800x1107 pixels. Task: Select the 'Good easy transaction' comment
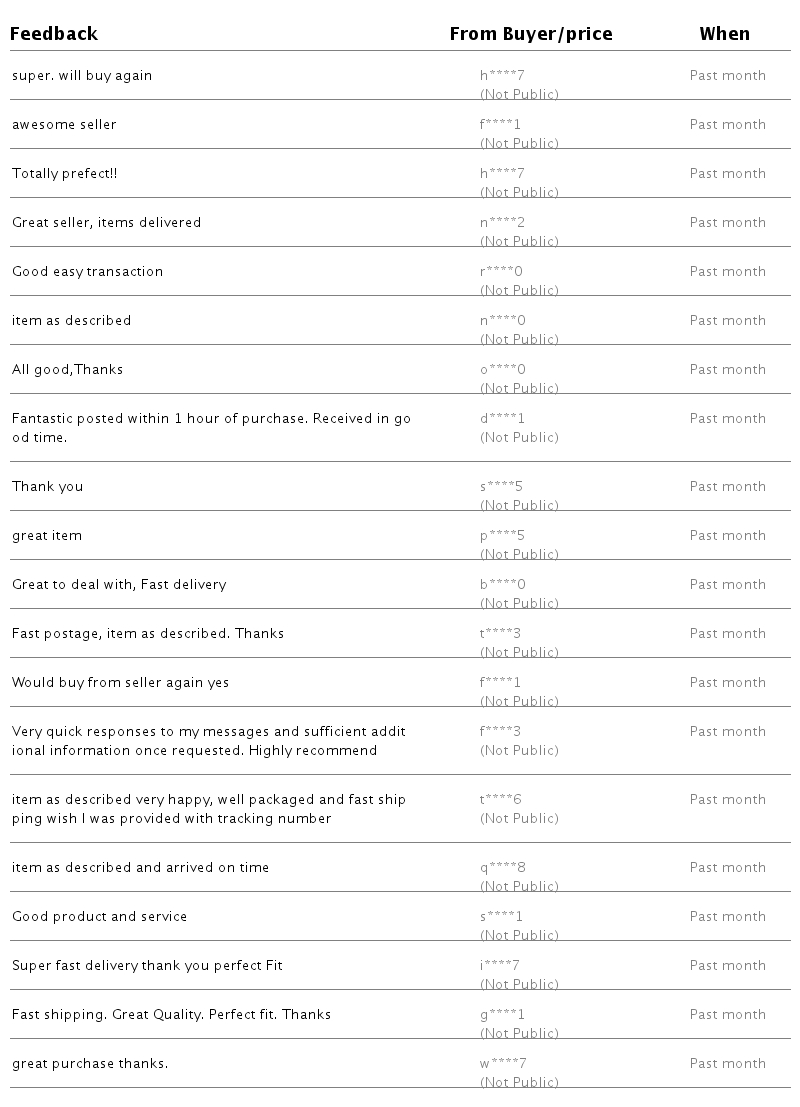[x=88, y=272]
